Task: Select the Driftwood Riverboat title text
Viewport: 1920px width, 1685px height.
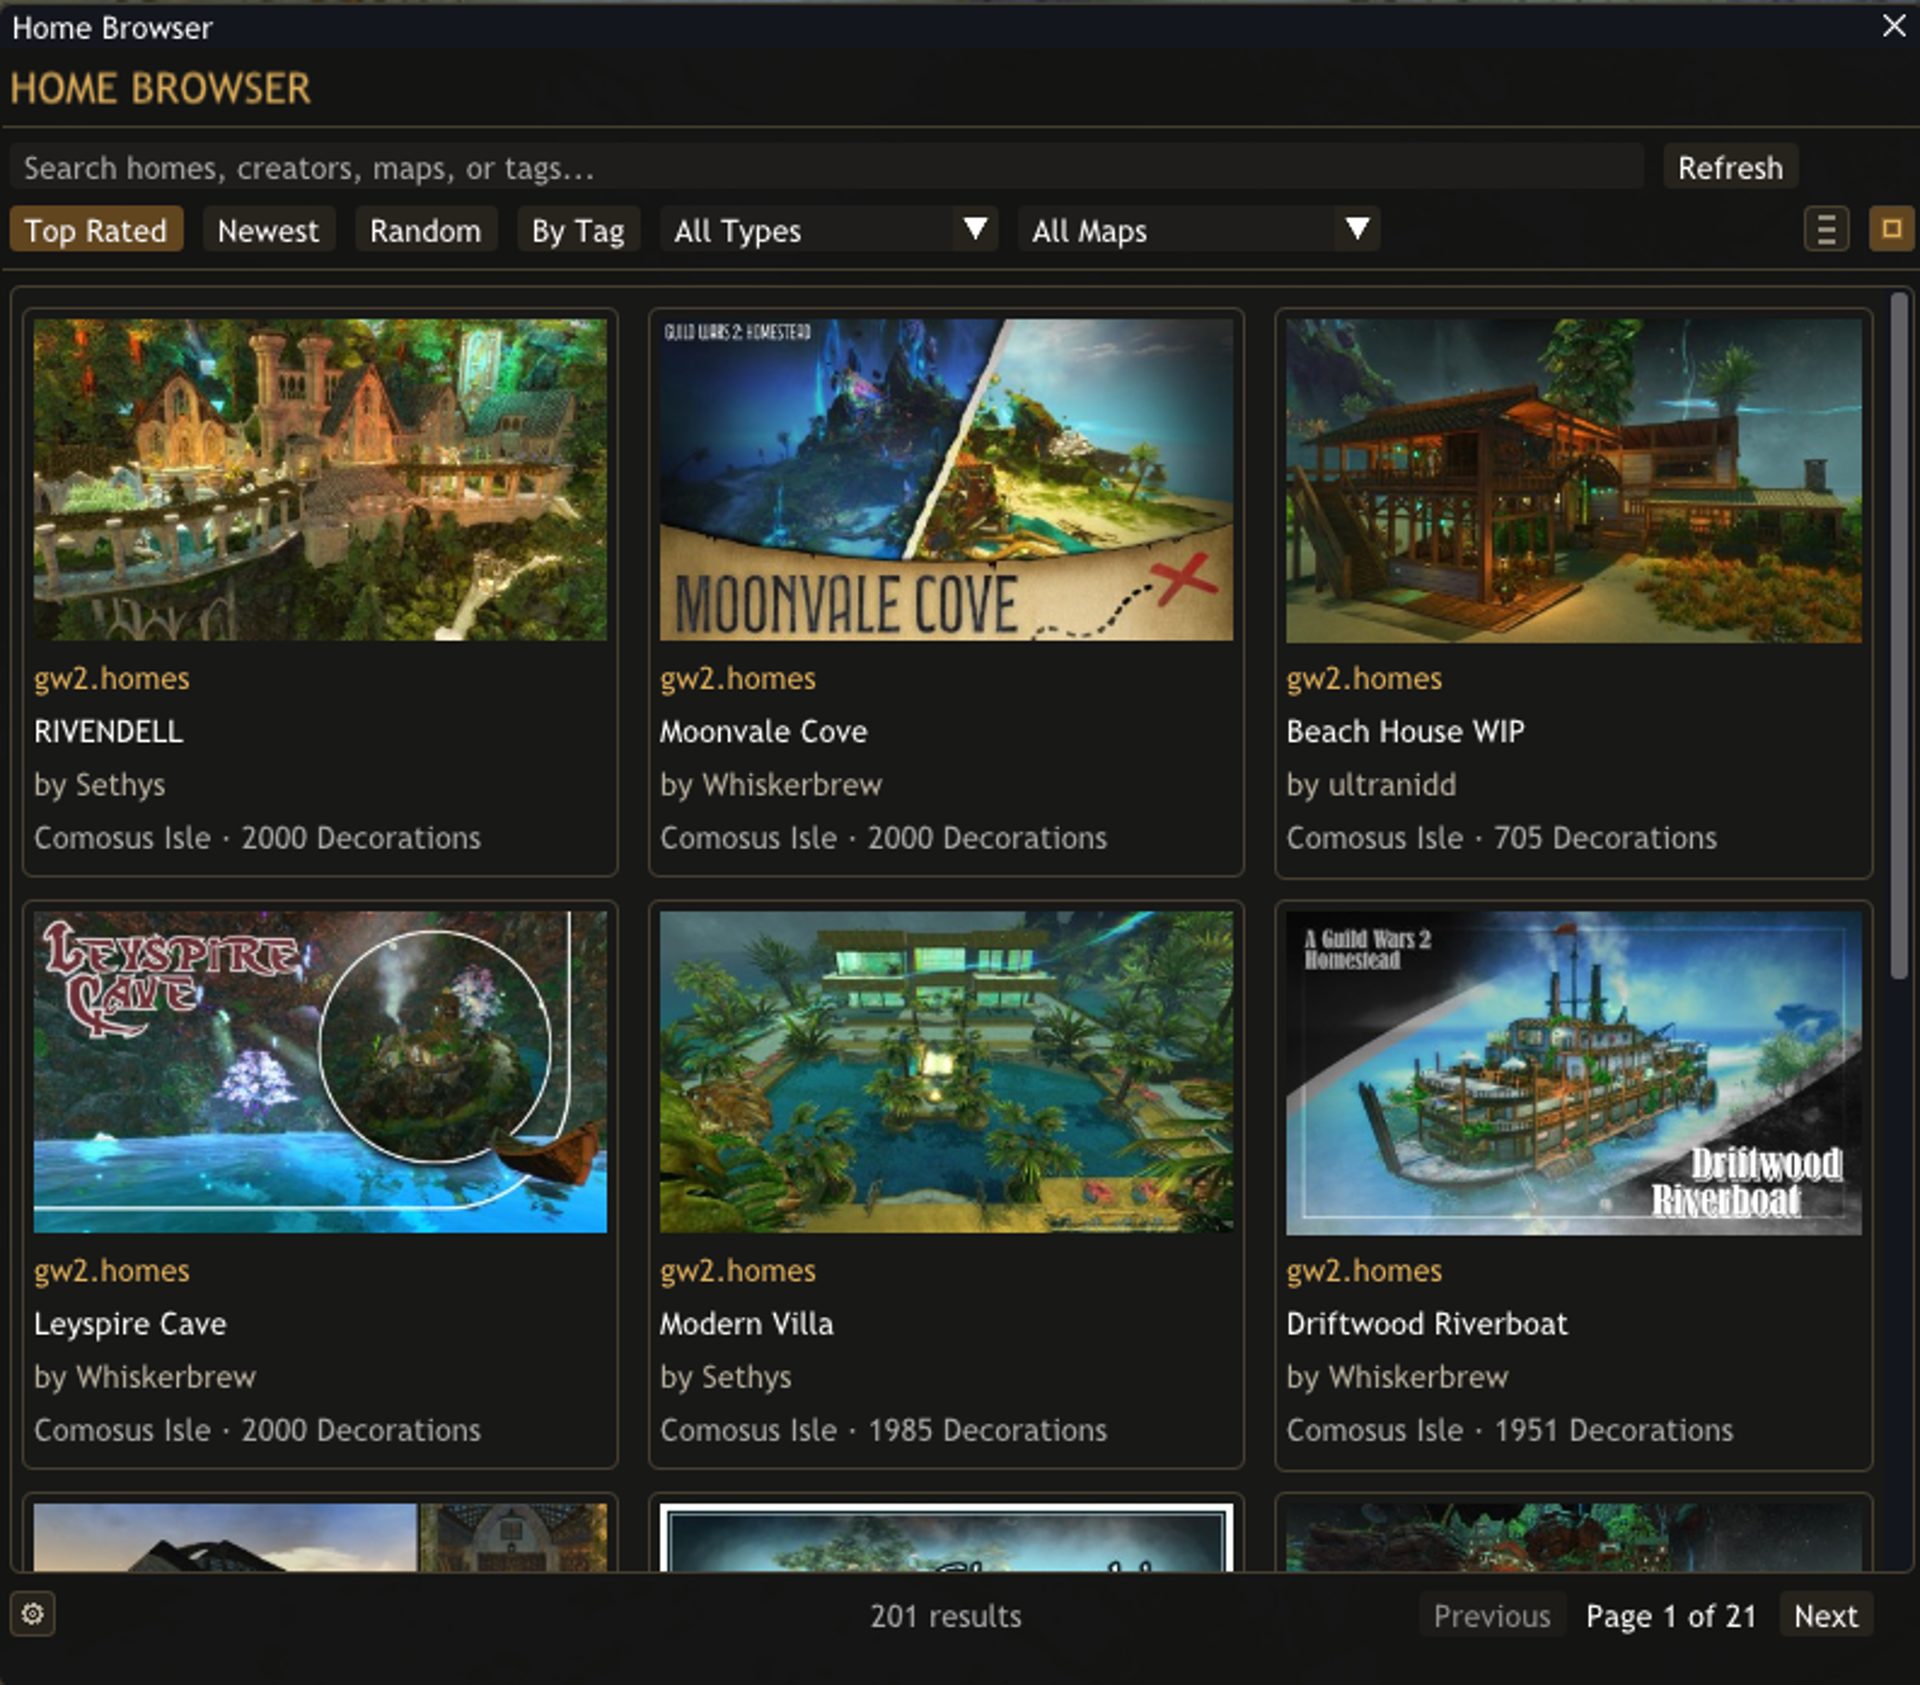Action: pyautogui.click(x=1427, y=1324)
